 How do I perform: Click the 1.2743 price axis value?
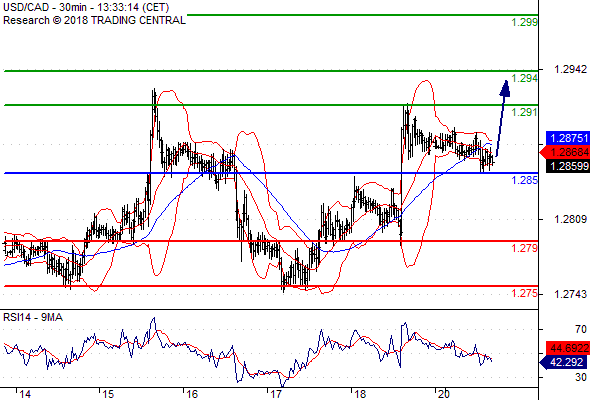point(570,294)
